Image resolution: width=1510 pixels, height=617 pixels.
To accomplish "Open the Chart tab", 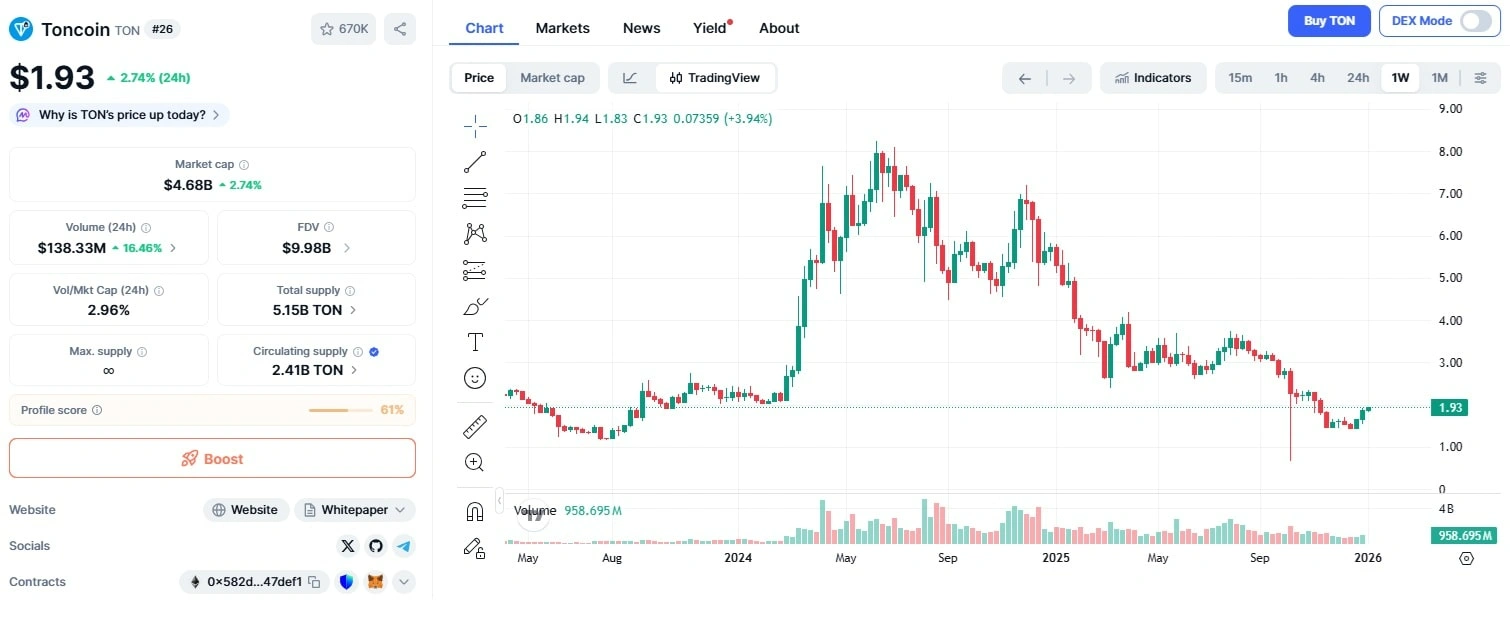I will (484, 28).
